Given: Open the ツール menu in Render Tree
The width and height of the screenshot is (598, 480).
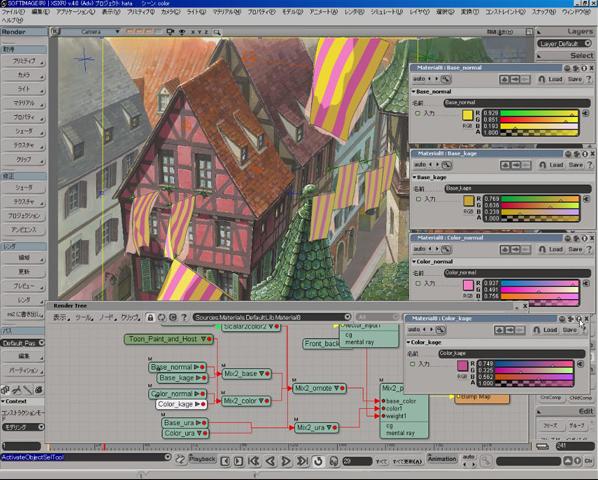Looking at the screenshot, I should (84, 317).
